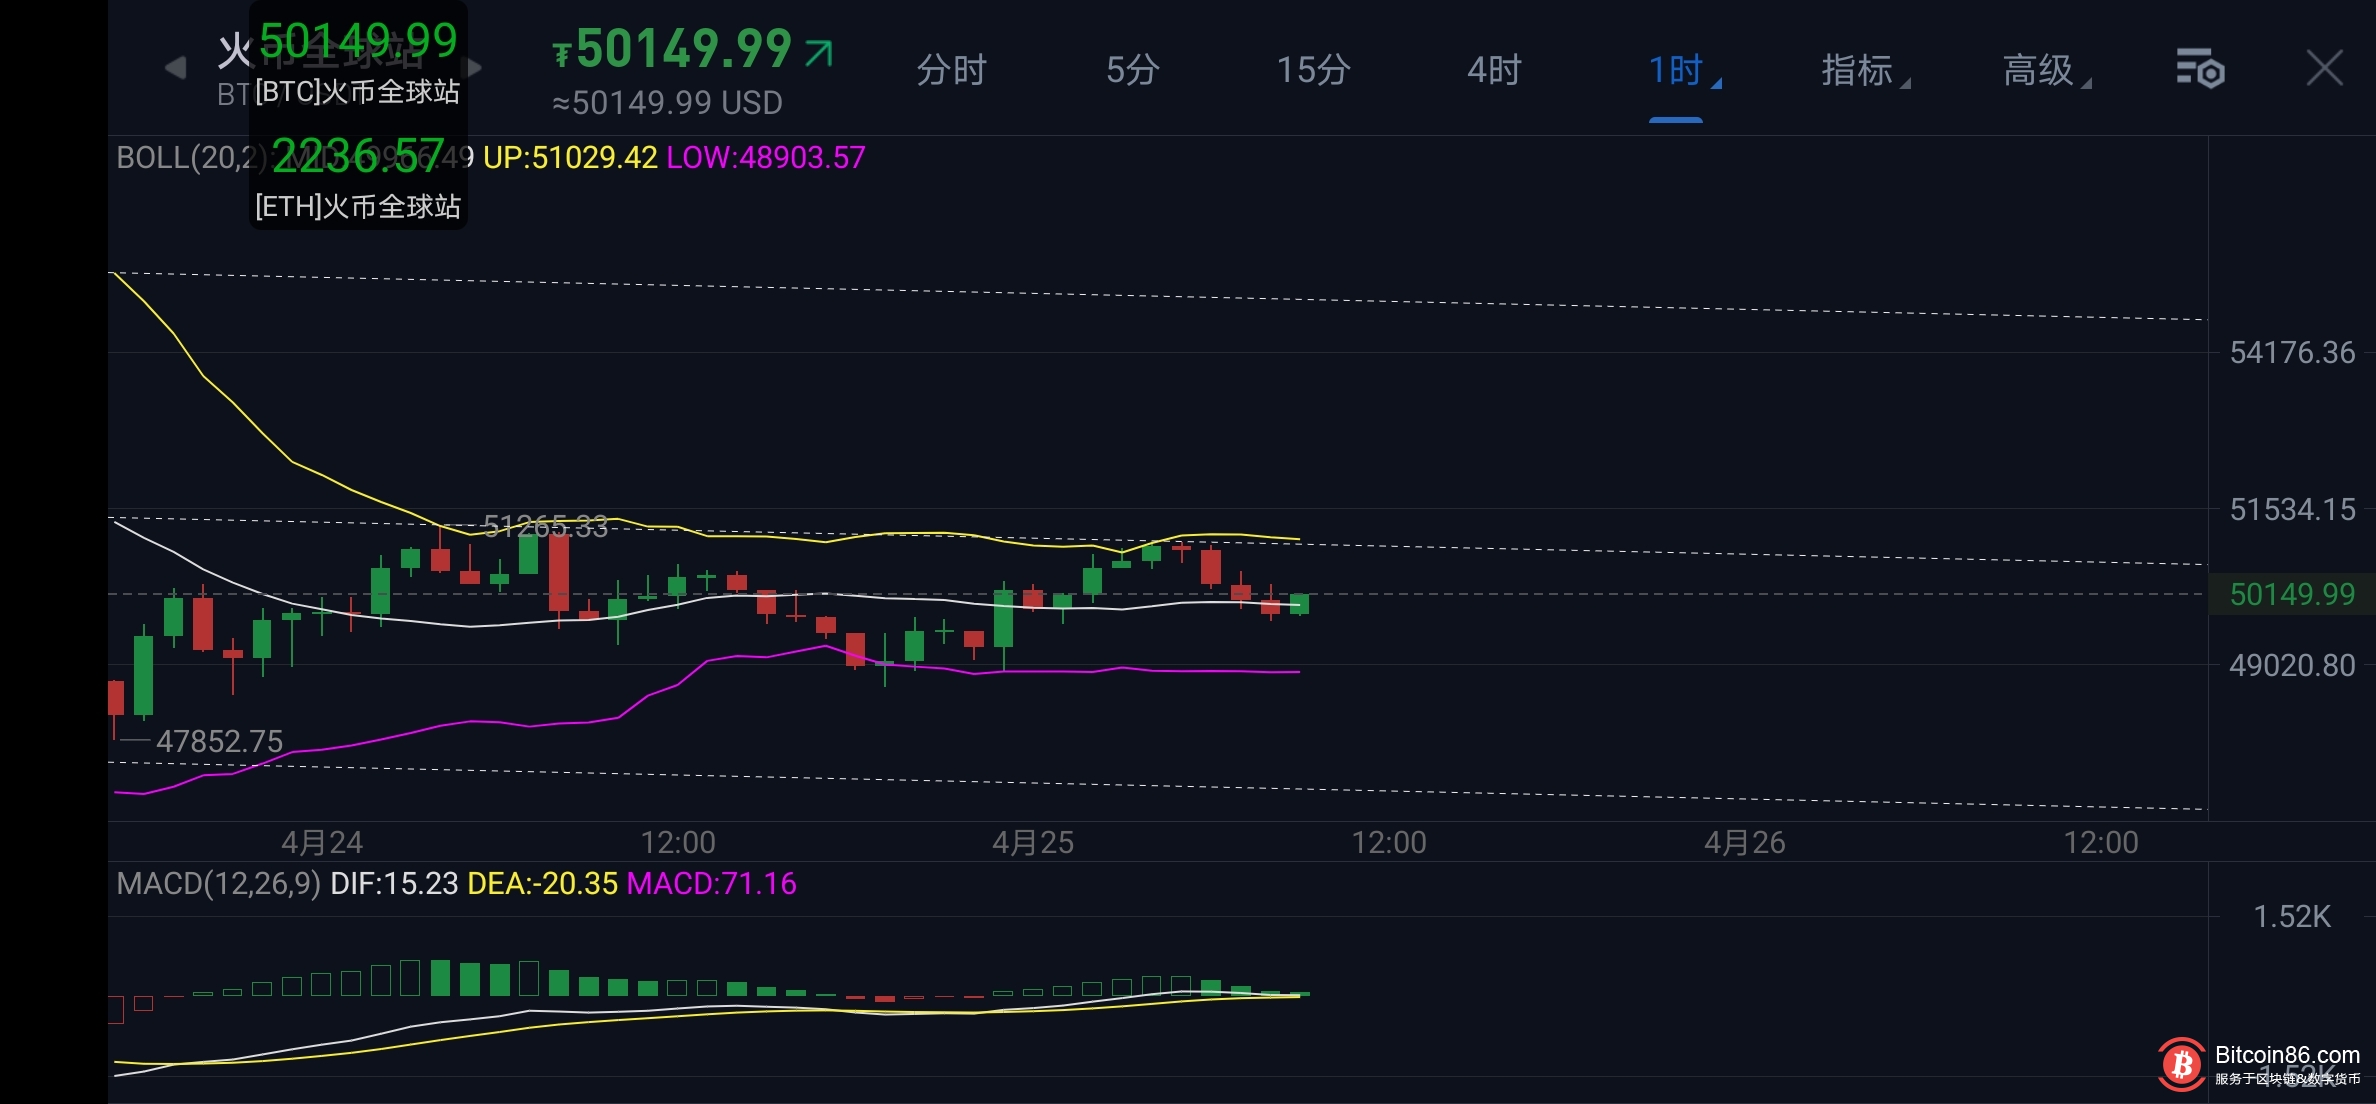
Task: Select the 5分 interval tab
Action: 1132,70
